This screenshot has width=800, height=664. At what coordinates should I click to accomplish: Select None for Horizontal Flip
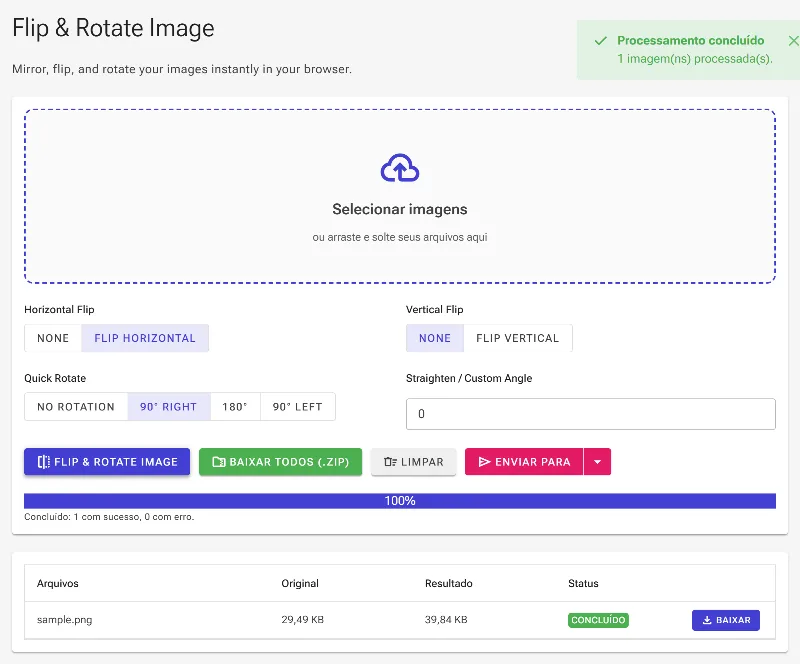click(53, 338)
